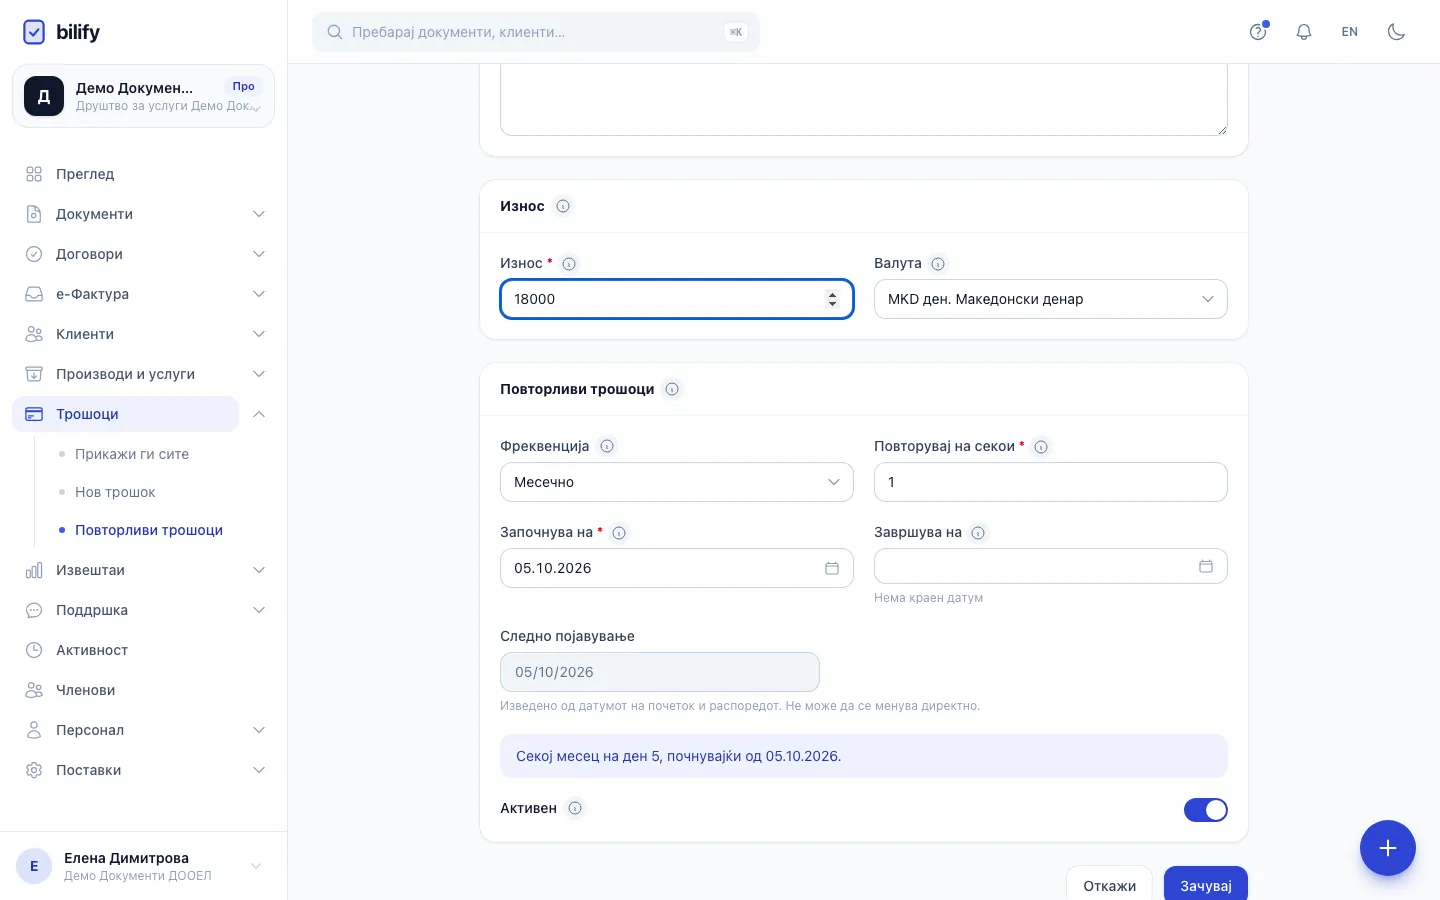This screenshot has width=1440, height=900.
Task: Show info tooltip next to Валута
Action: (938, 264)
